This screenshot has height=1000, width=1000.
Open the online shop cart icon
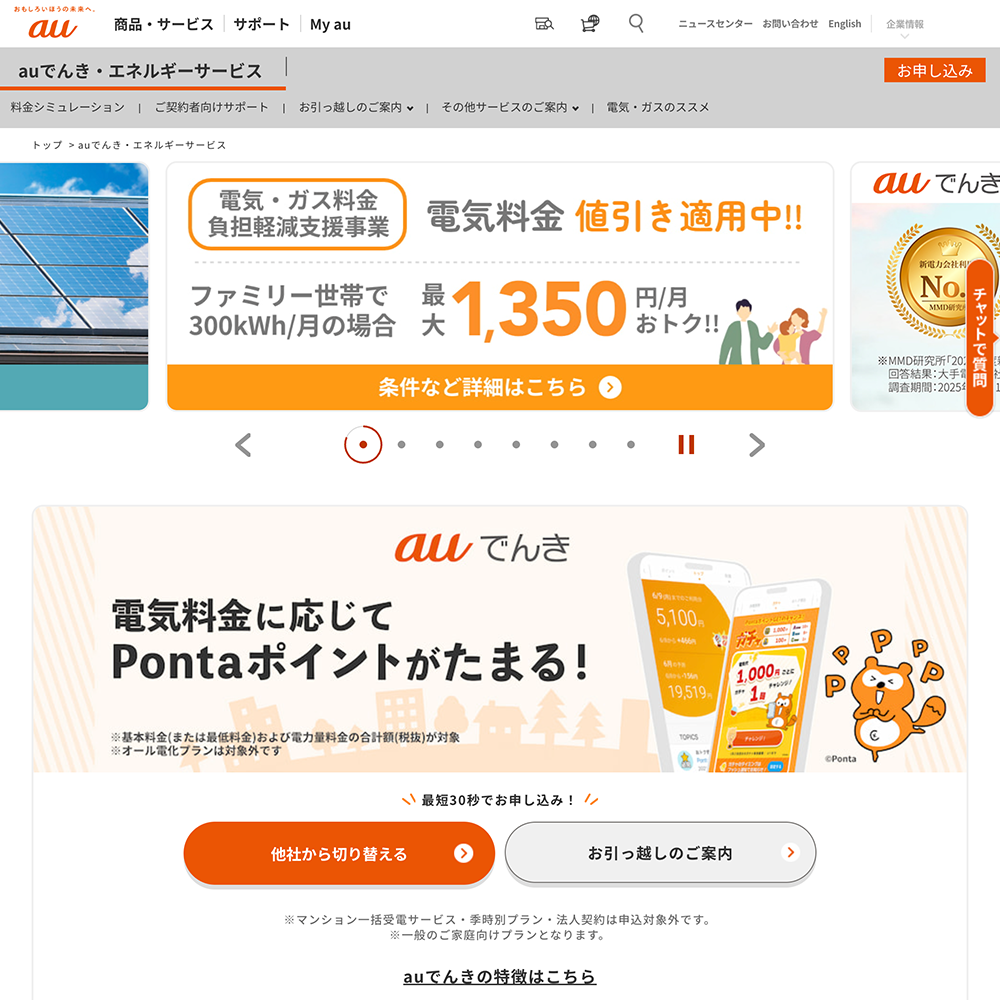590,24
